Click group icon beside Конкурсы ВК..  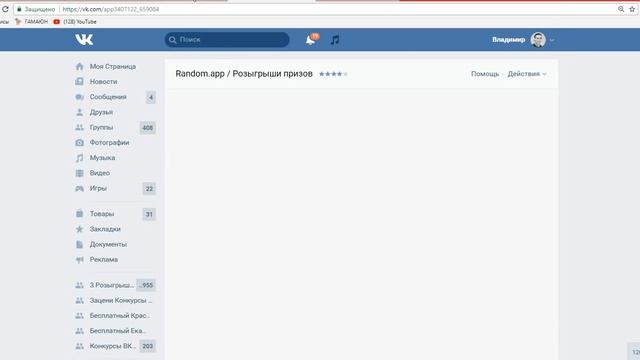[80, 346]
